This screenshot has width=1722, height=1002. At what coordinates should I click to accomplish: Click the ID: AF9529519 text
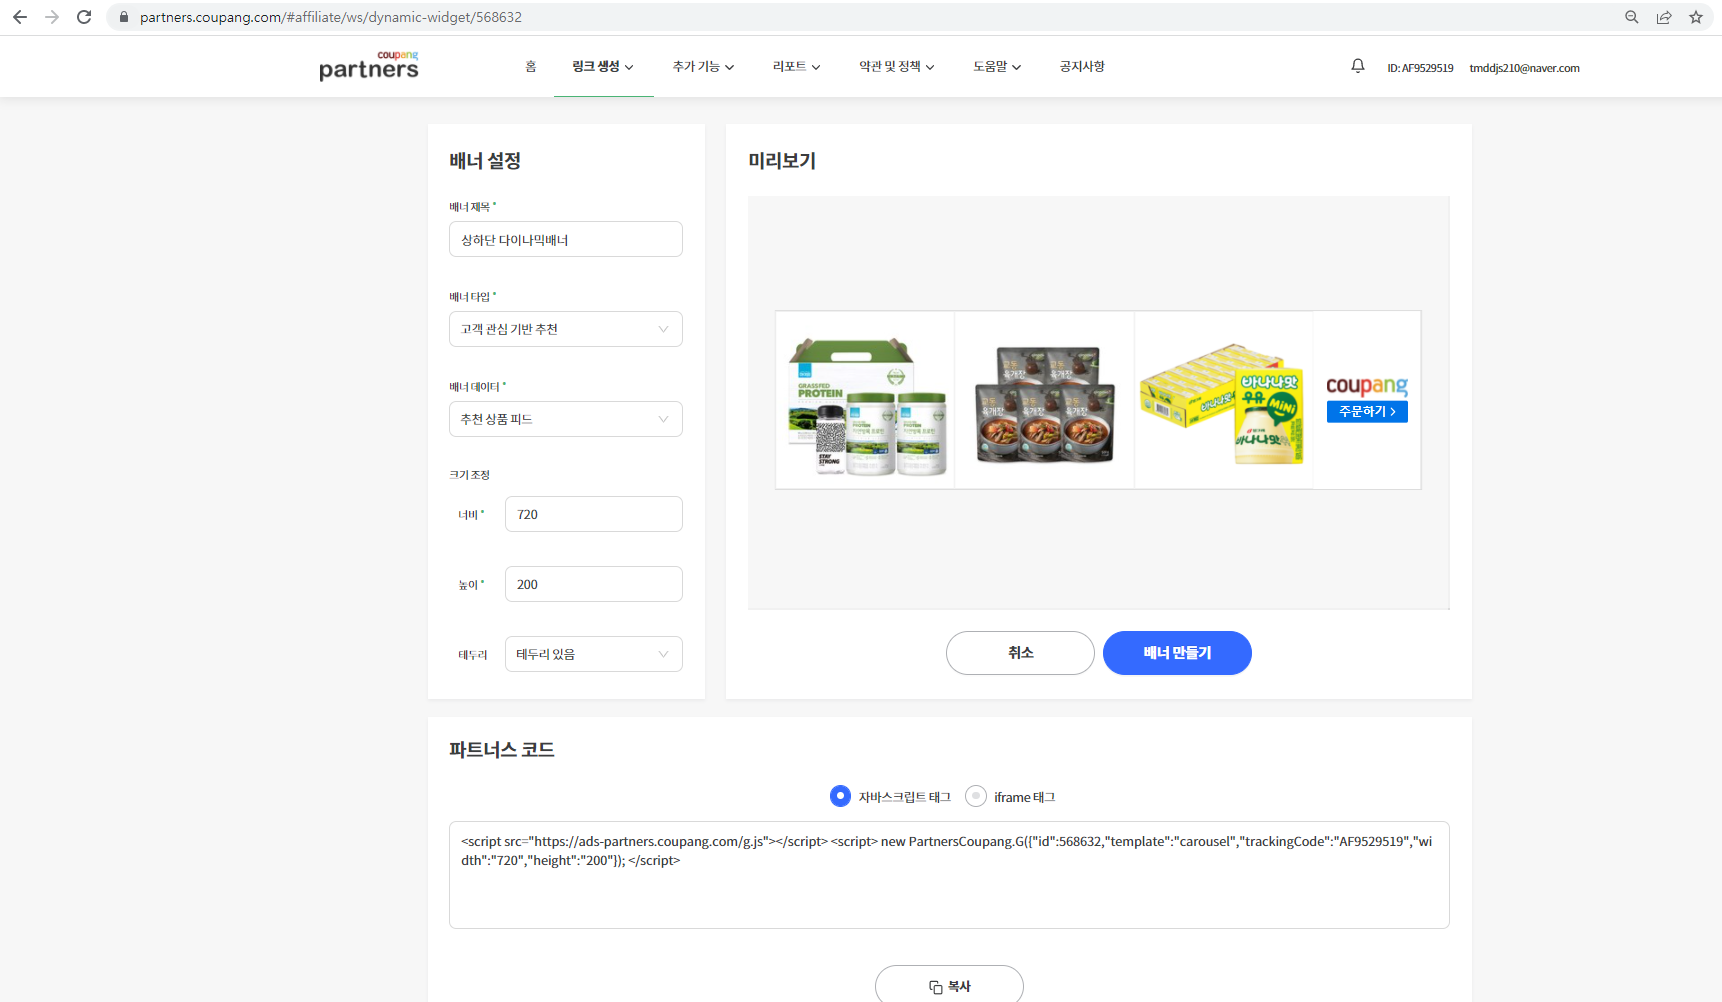point(1420,68)
